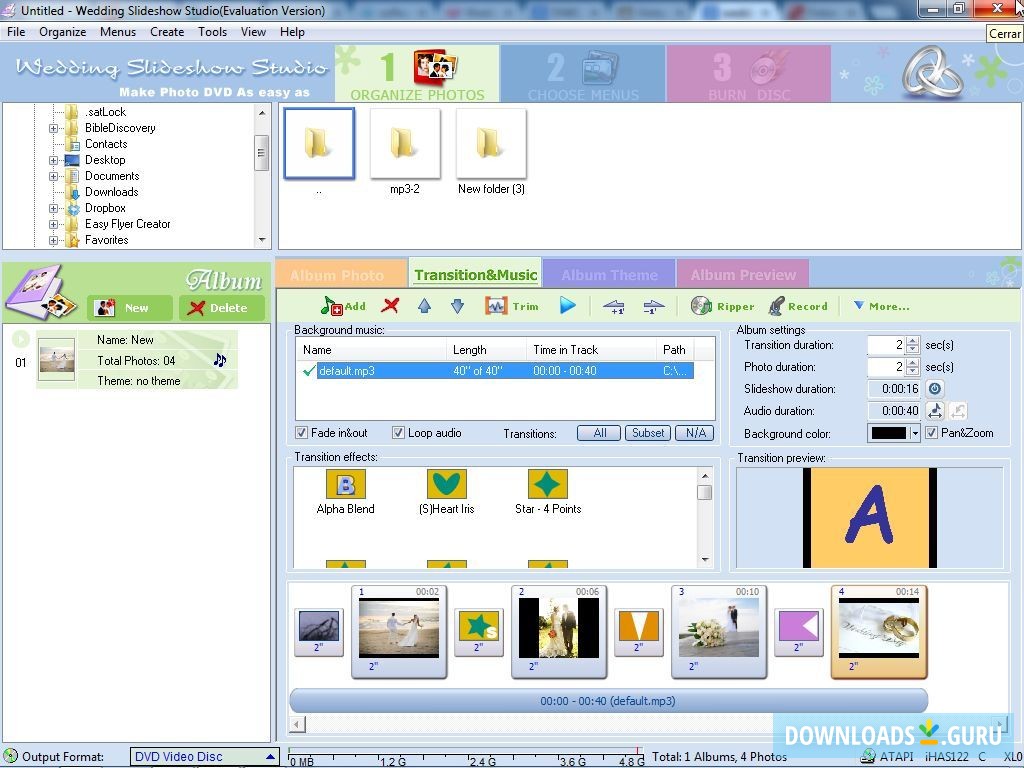This screenshot has width=1024, height=768.
Task: Go to step 2 Choose Menus
Action: 583,73
